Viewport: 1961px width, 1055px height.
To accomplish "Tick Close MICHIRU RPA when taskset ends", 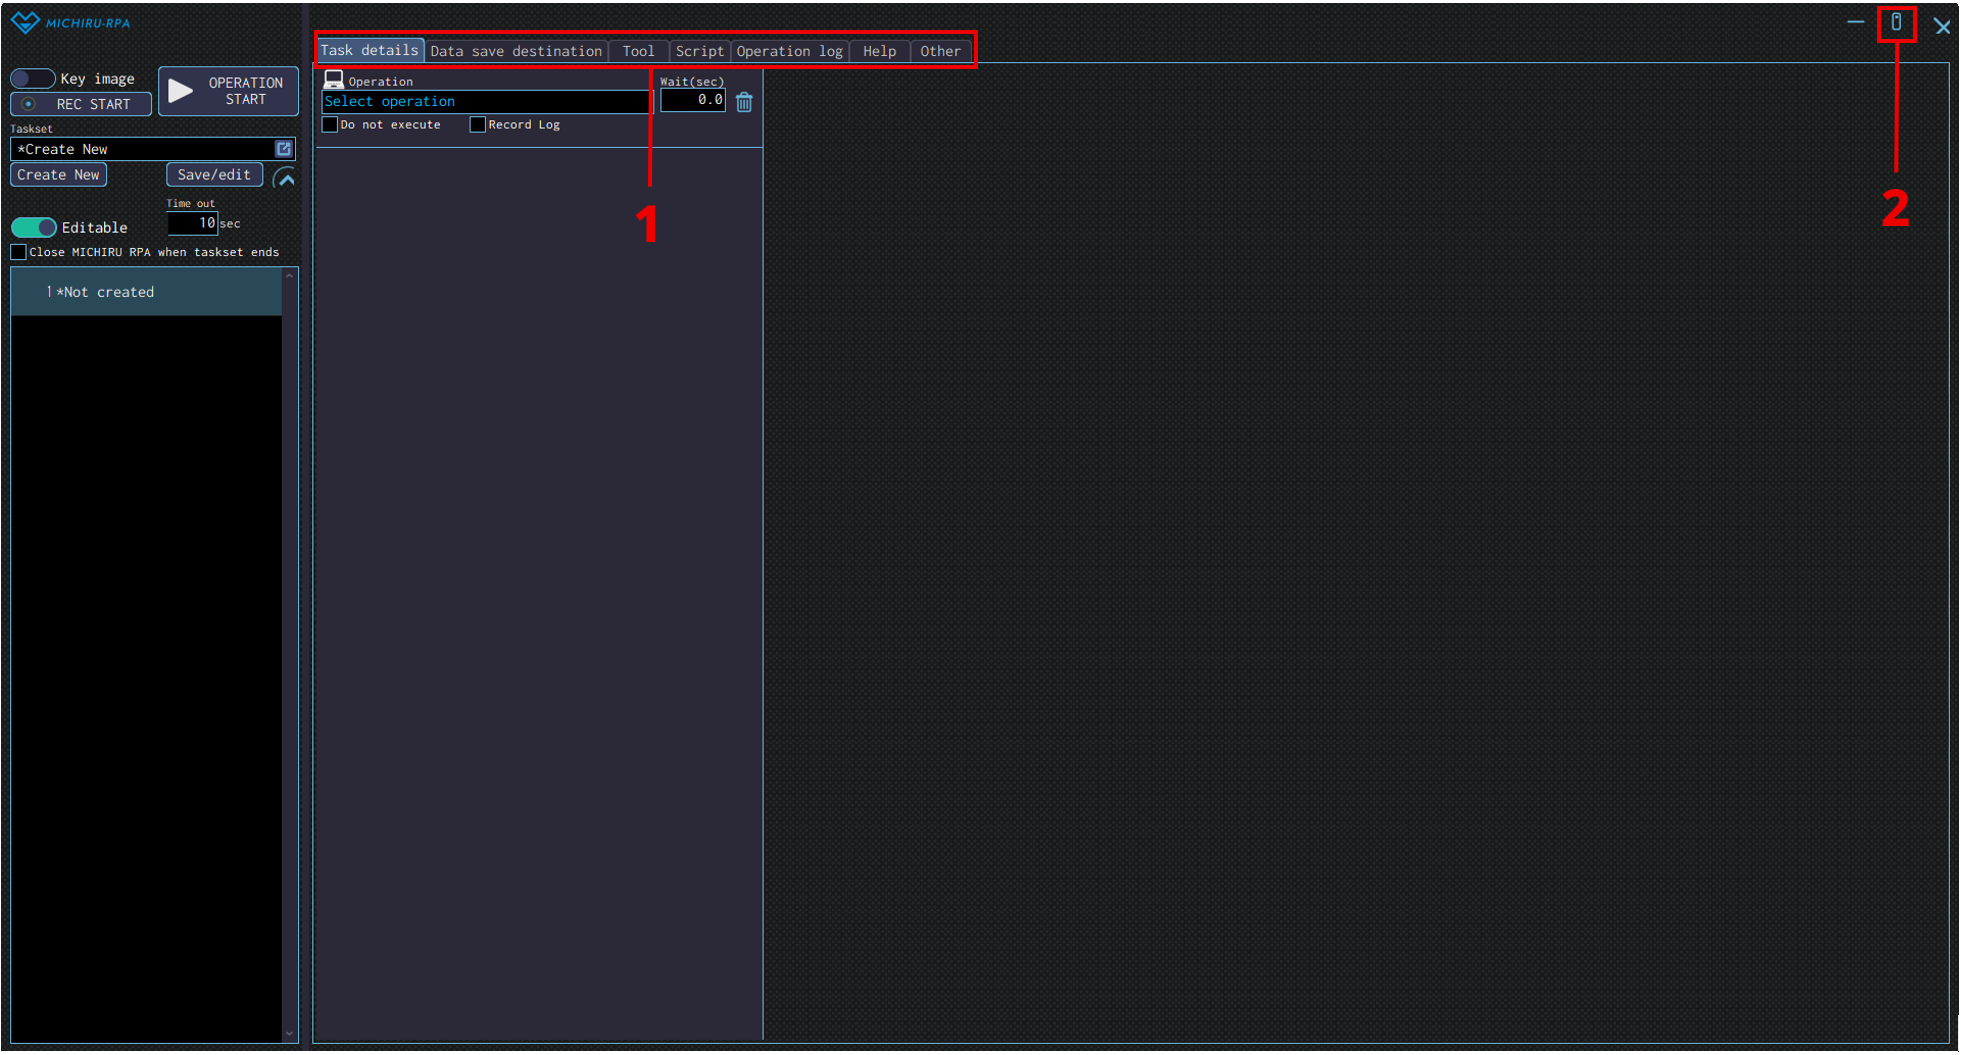I will click(18, 252).
